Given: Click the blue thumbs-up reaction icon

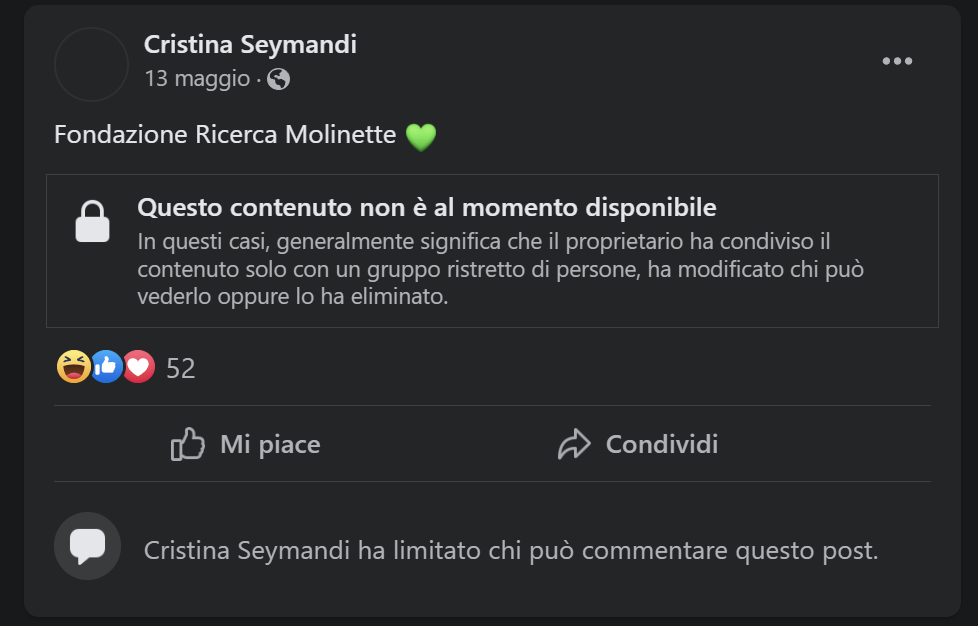Looking at the screenshot, I should [x=106, y=368].
